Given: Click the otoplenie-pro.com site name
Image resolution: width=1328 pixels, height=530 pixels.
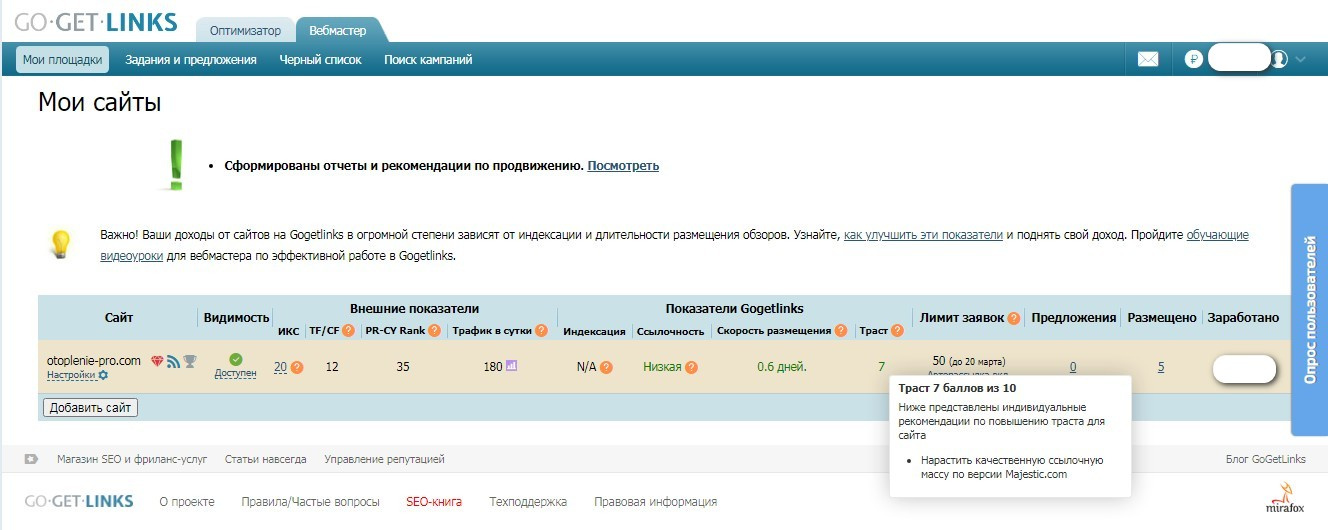Looking at the screenshot, I should (x=94, y=361).
